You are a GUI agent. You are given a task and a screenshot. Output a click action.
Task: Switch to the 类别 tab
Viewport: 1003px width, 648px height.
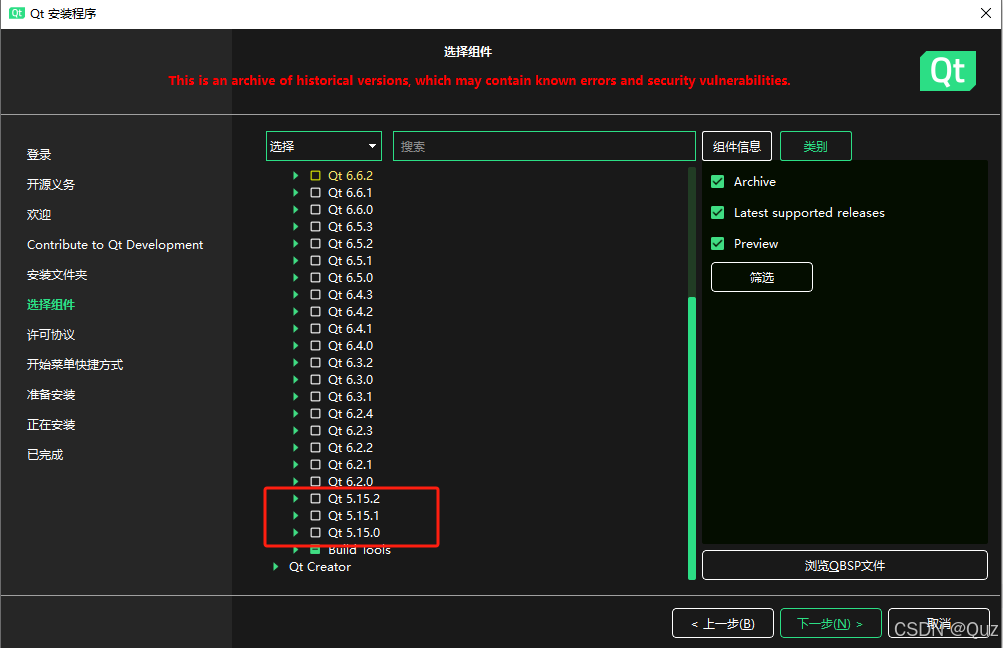coord(816,146)
